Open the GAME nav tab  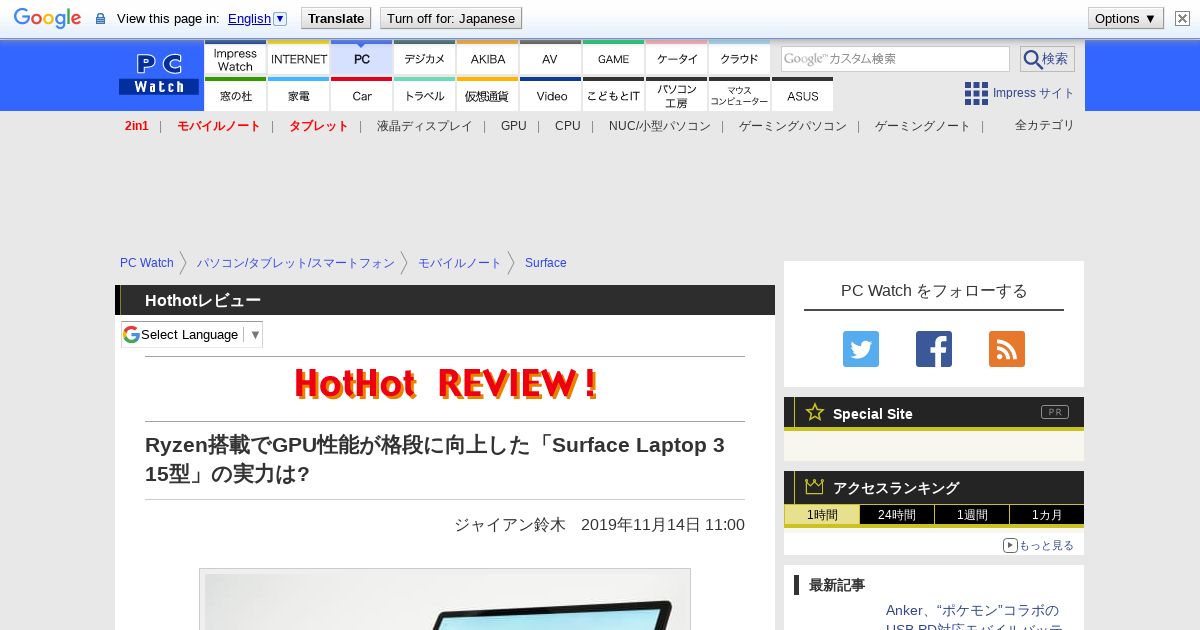[613, 59]
